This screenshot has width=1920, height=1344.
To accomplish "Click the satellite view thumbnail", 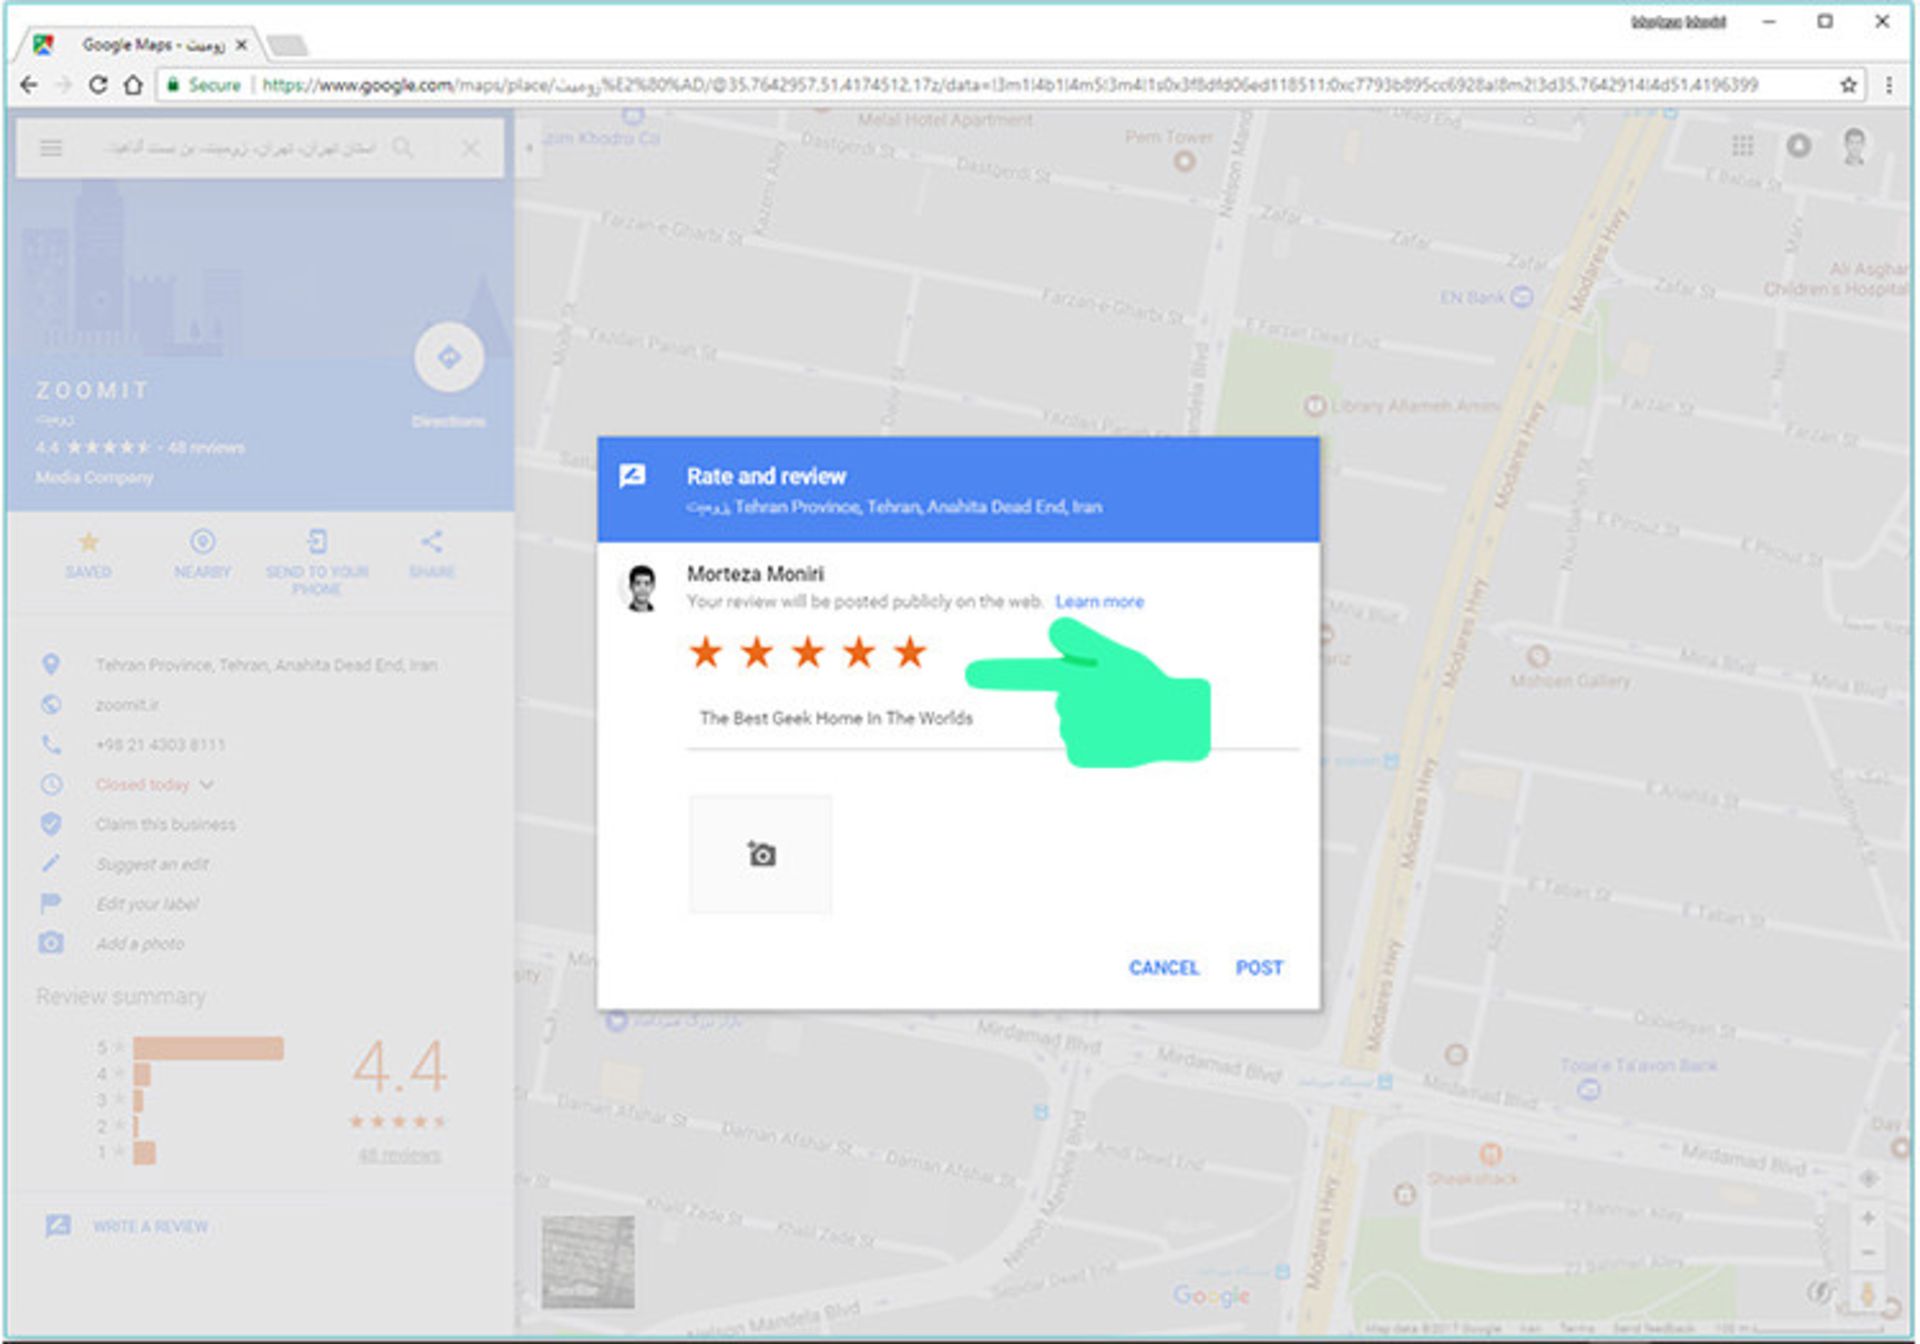I will click(x=588, y=1262).
